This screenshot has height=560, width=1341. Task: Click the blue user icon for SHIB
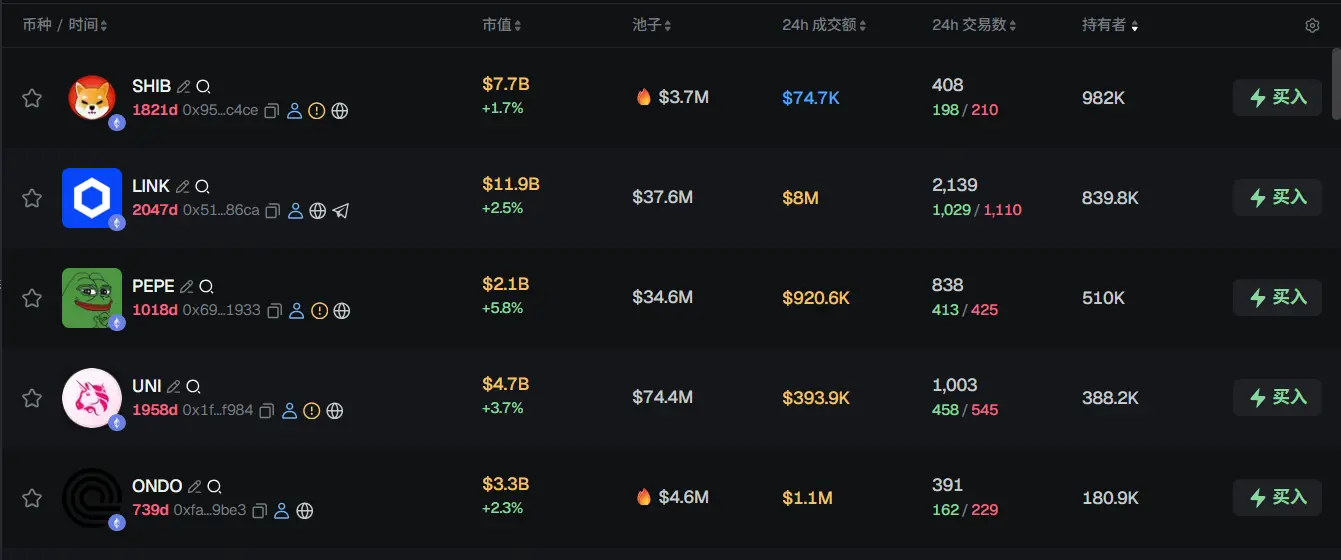(294, 111)
